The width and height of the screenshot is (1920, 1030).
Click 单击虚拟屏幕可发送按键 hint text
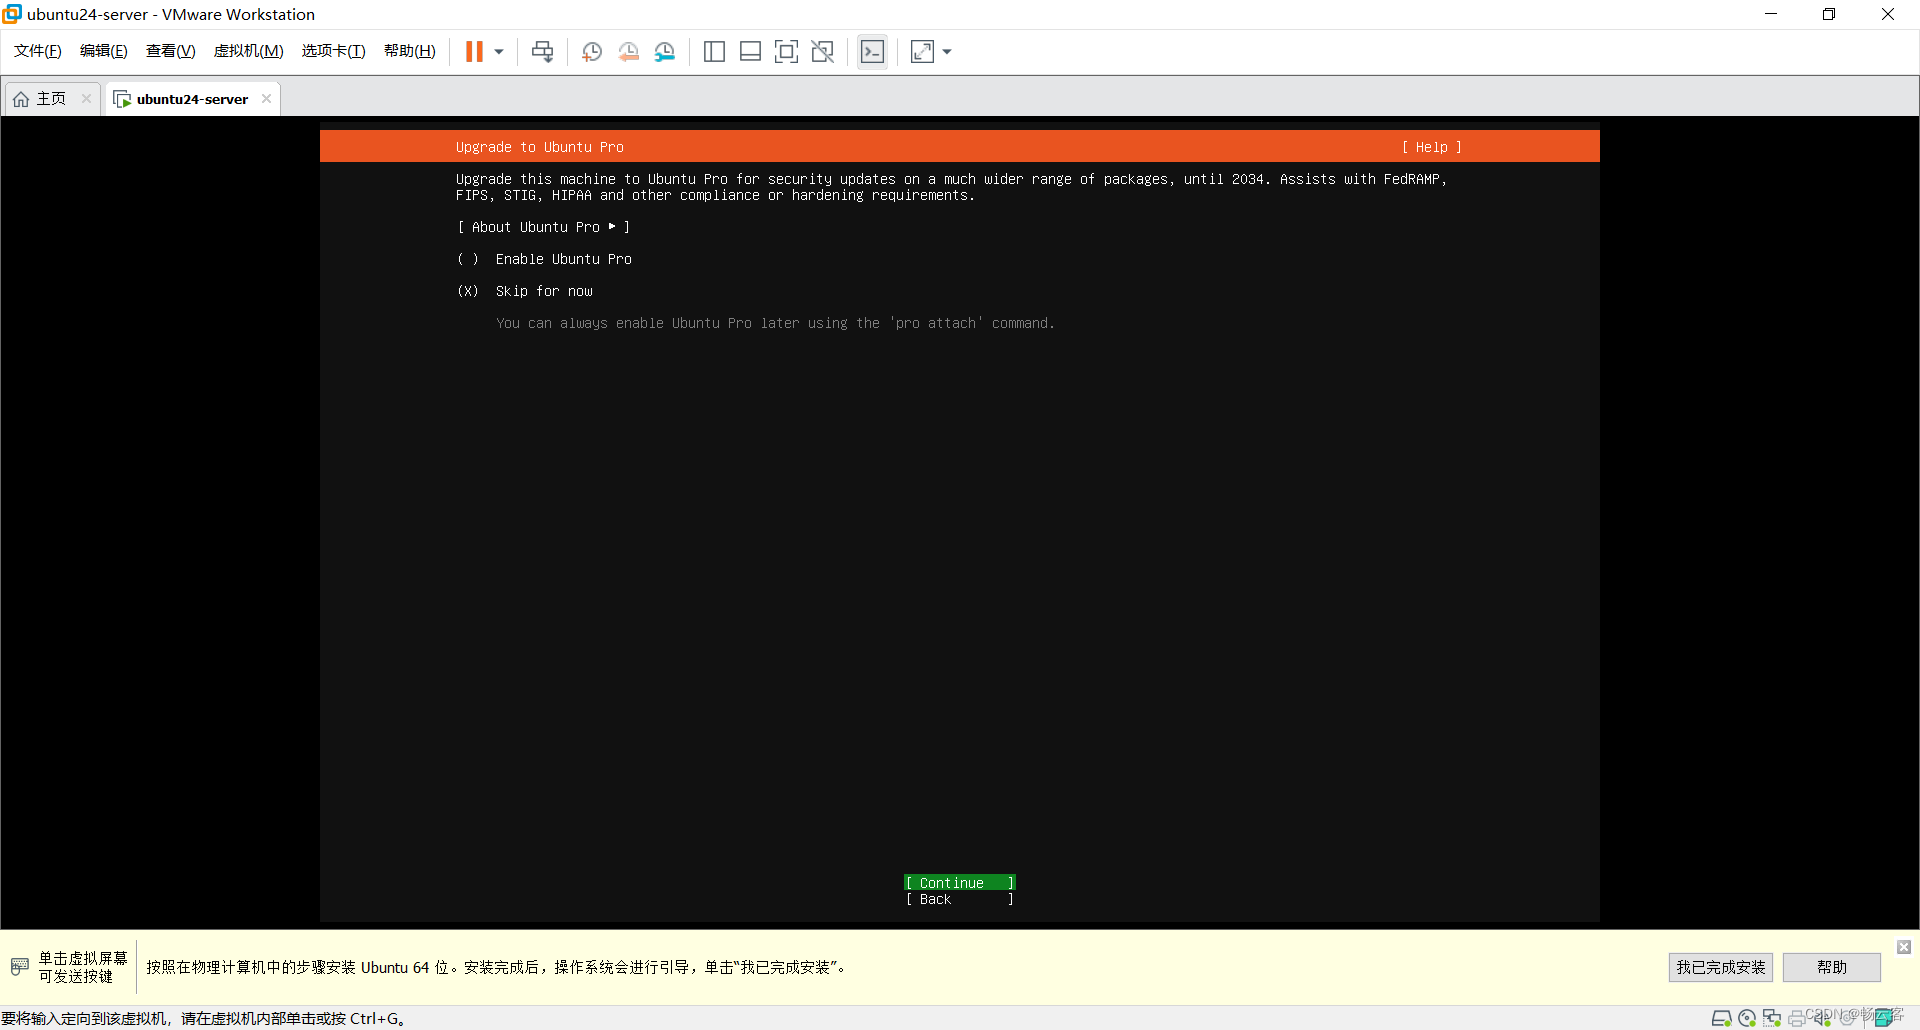(x=83, y=967)
